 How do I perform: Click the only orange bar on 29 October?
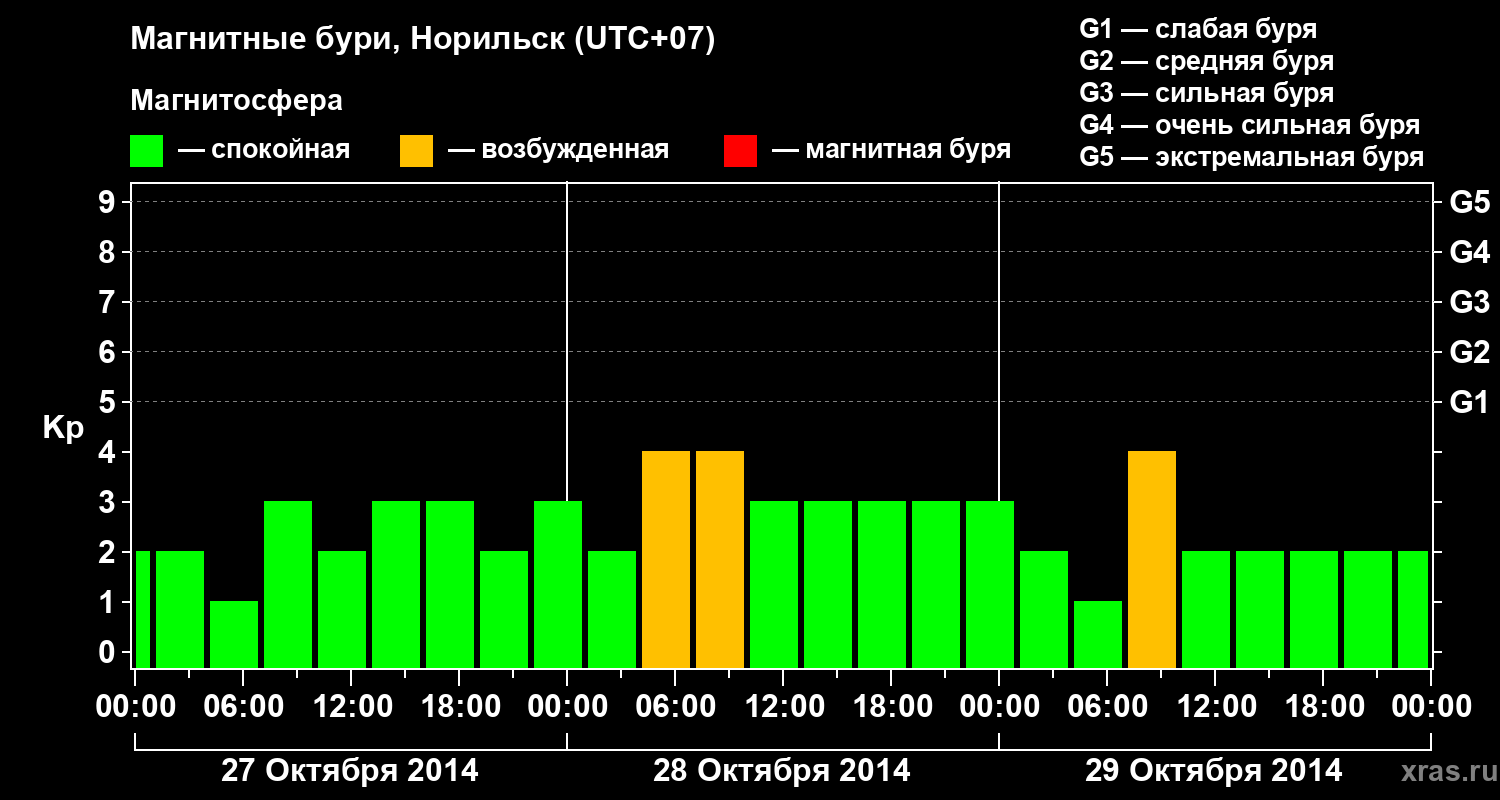click(x=1152, y=560)
